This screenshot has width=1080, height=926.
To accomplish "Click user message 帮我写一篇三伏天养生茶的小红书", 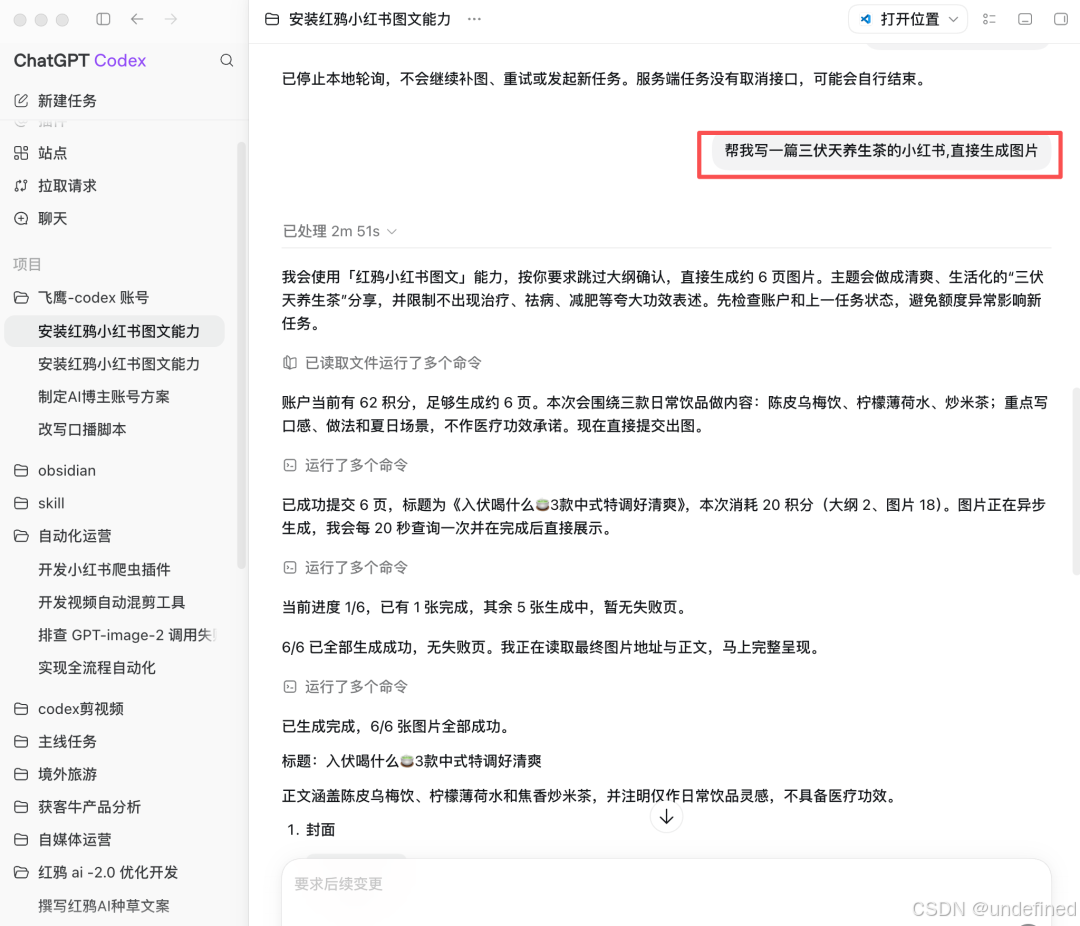I will coord(881,150).
